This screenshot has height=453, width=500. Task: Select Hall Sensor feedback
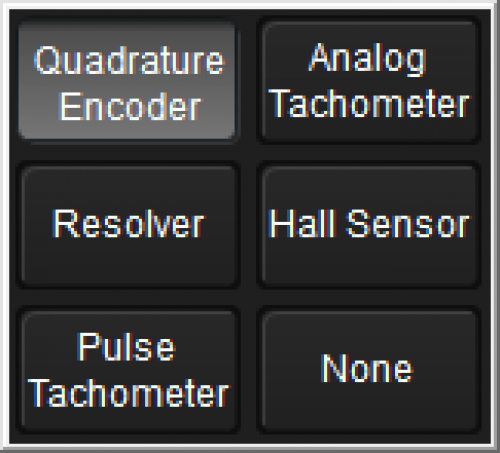tap(369, 225)
